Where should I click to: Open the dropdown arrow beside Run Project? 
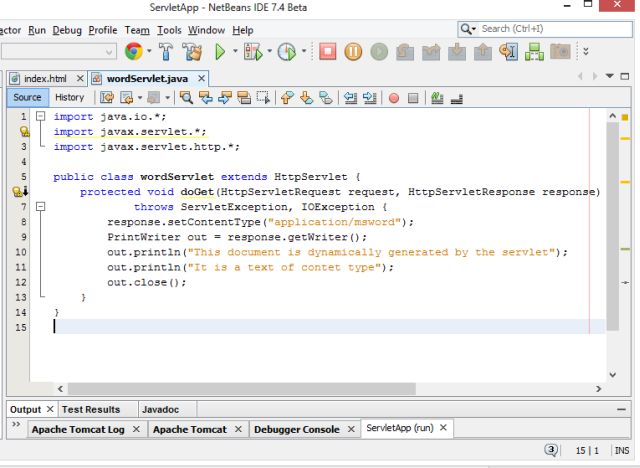[233, 51]
